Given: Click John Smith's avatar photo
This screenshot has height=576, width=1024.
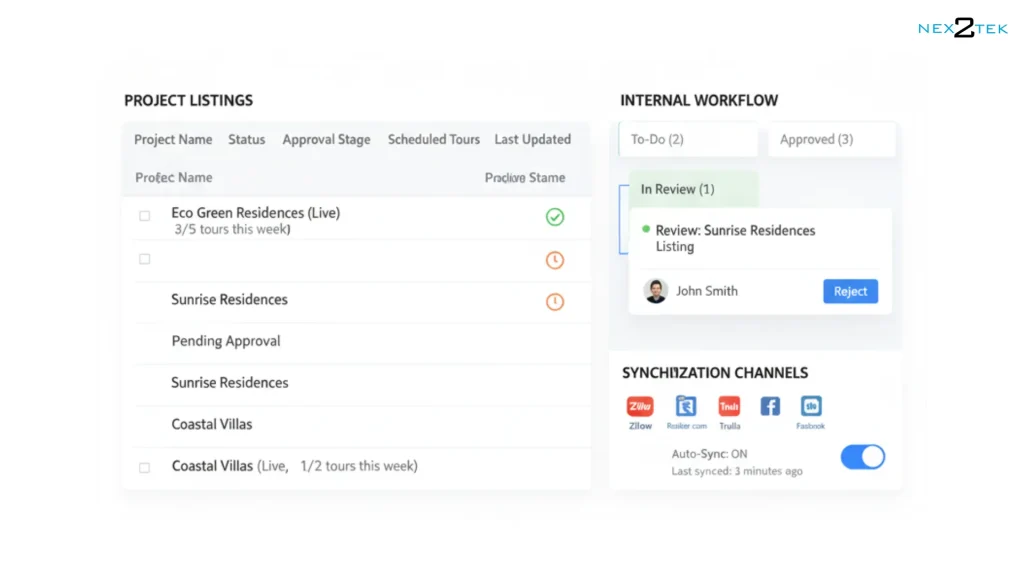Looking at the screenshot, I should coord(655,291).
